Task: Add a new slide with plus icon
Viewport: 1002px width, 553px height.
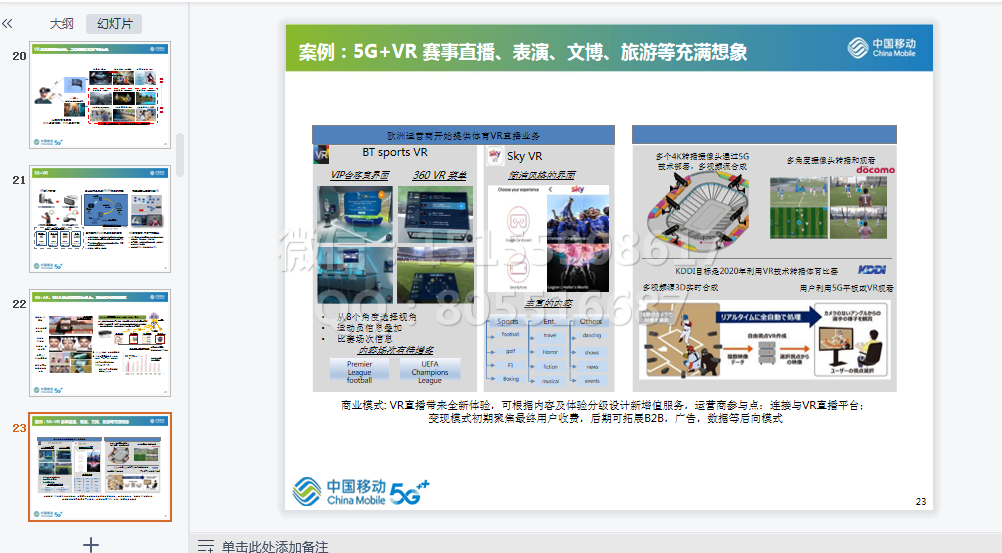Action: 91,544
